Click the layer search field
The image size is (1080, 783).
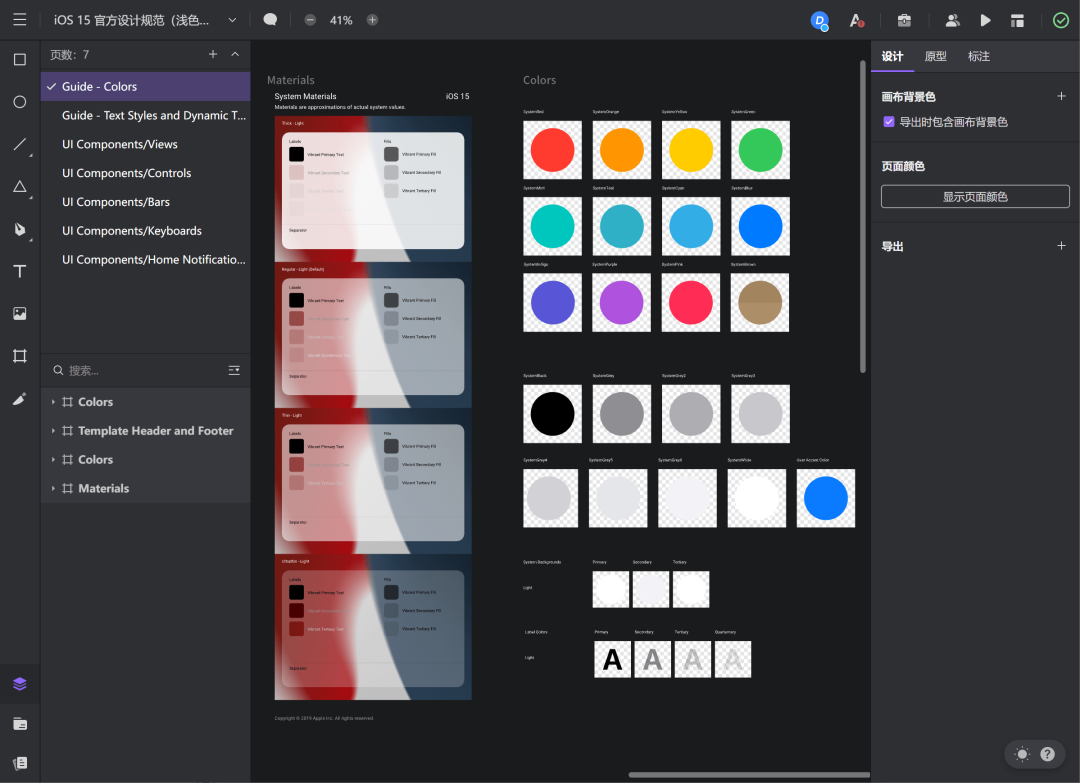click(138, 370)
